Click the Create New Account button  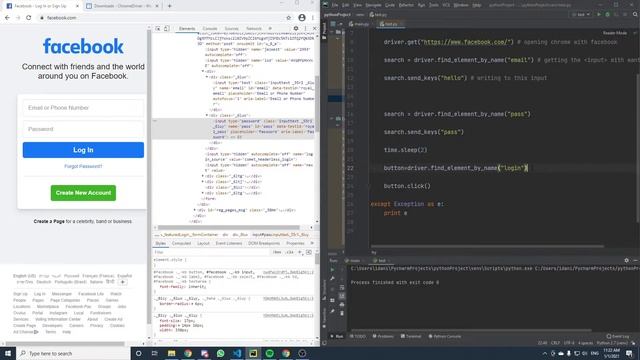(x=83, y=193)
